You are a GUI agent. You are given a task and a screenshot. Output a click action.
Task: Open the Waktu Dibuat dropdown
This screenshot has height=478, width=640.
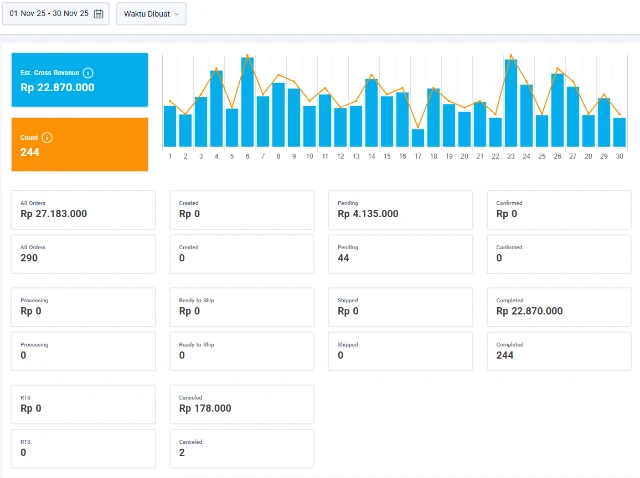(x=151, y=13)
